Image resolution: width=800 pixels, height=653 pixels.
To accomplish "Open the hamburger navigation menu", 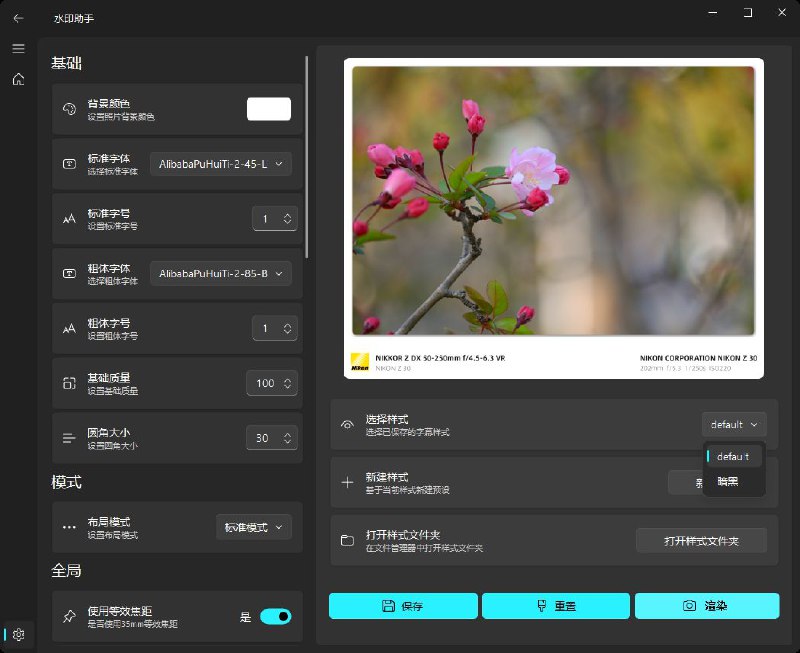I will pos(18,47).
